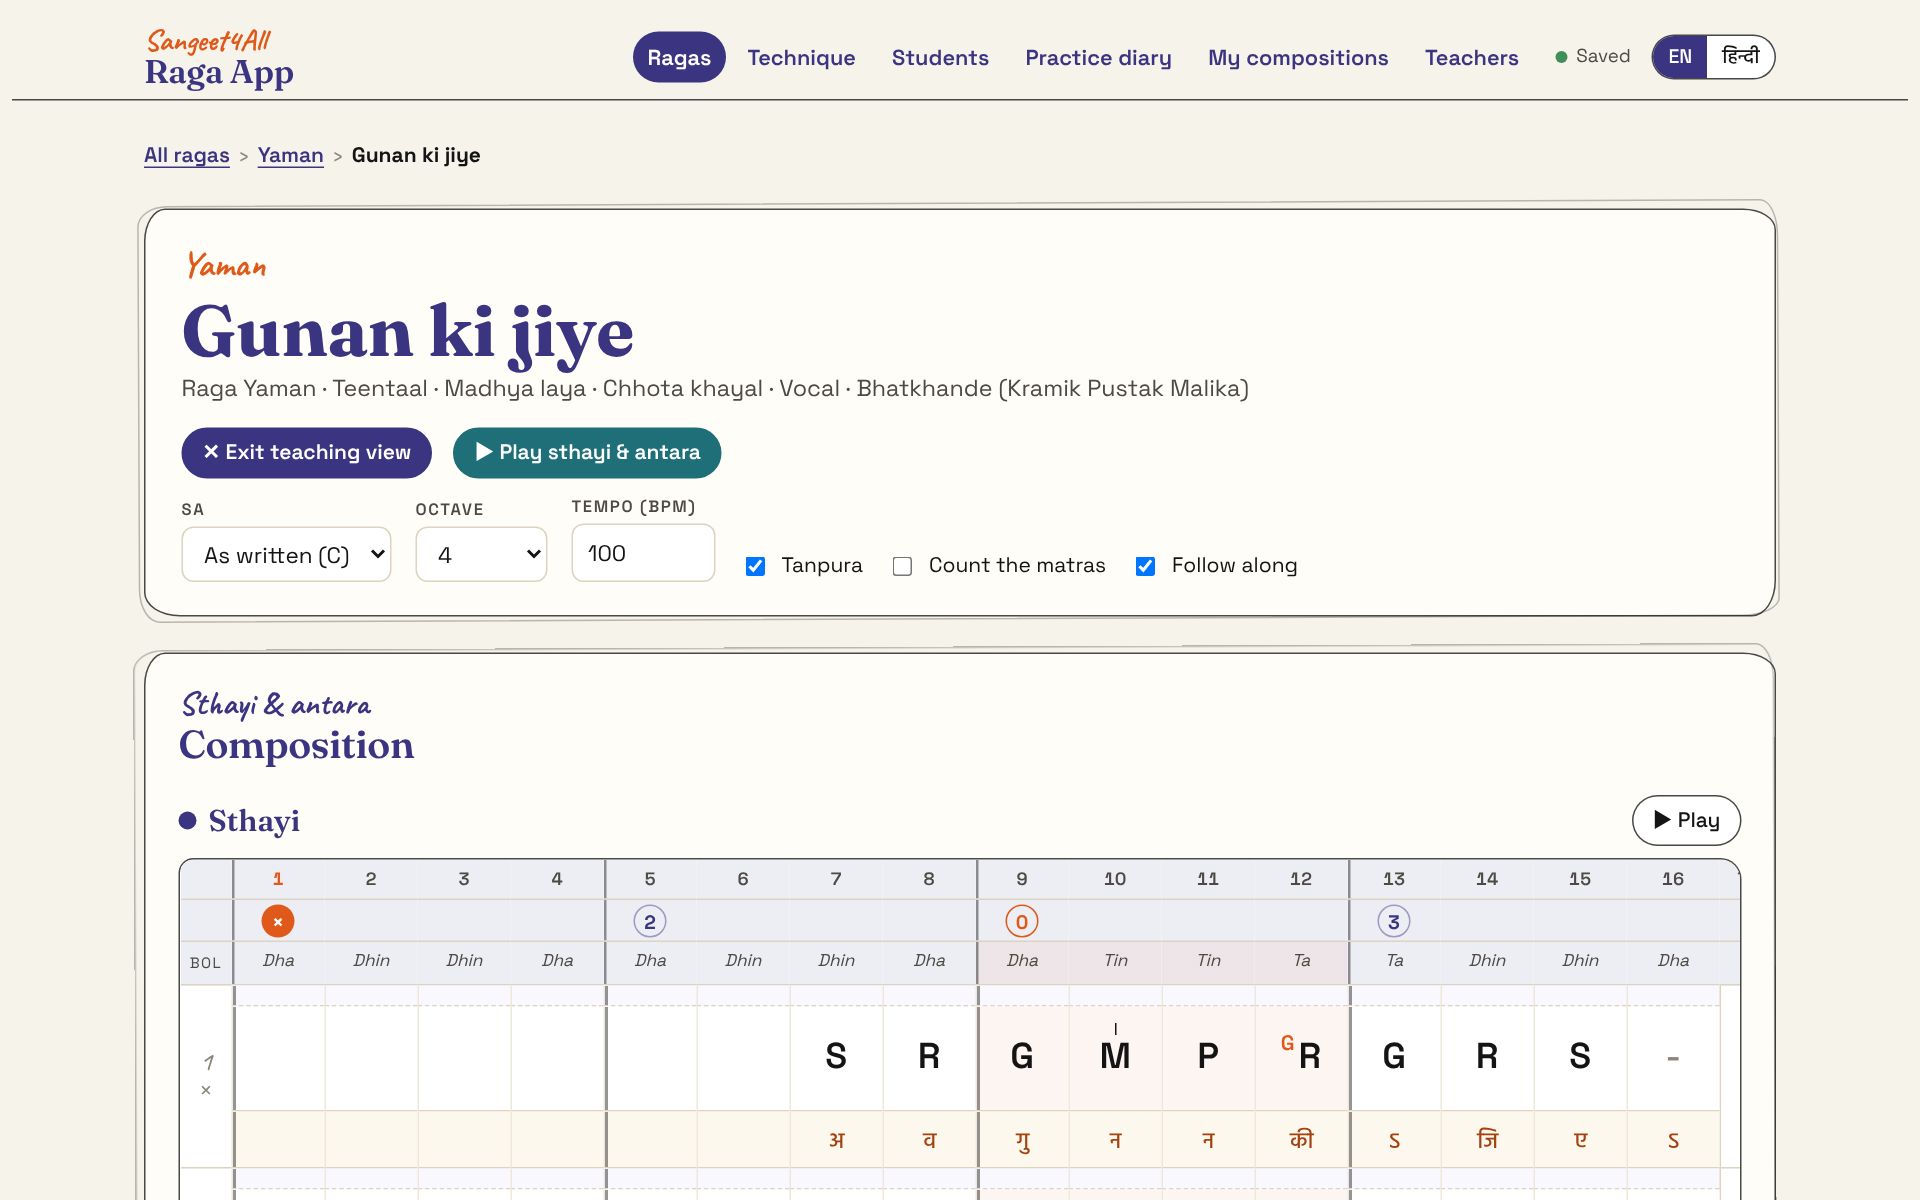Select note G on beat 13

click(x=1394, y=1056)
